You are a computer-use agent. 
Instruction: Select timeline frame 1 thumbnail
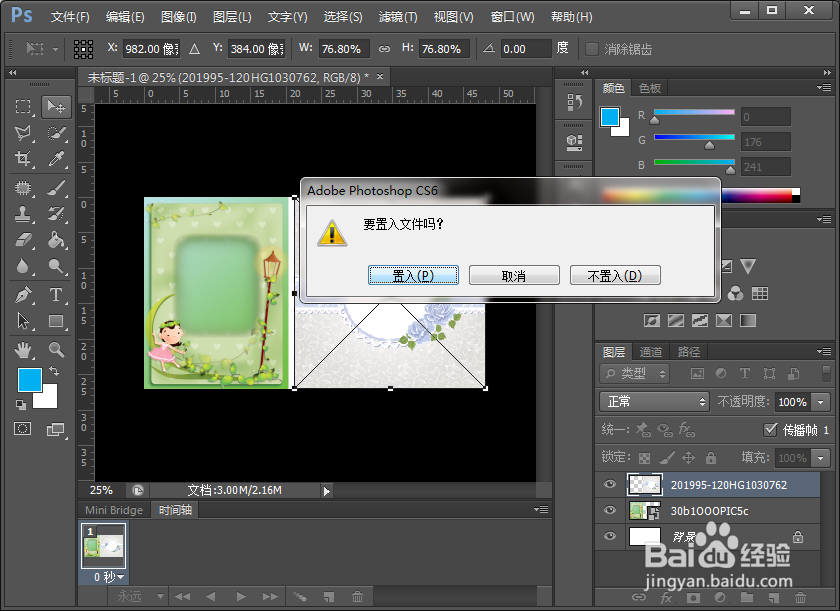point(103,546)
